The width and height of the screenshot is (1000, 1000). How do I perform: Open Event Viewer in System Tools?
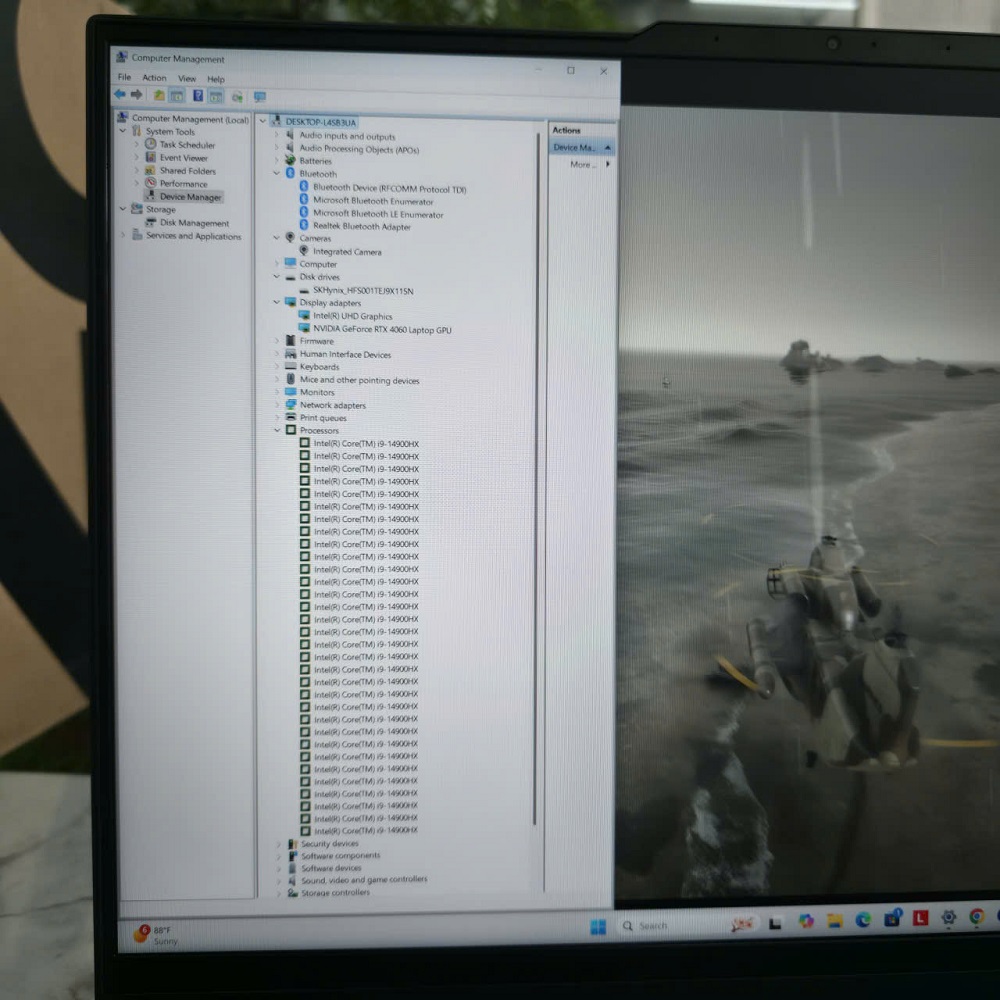pyautogui.click(x=184, y=158)
